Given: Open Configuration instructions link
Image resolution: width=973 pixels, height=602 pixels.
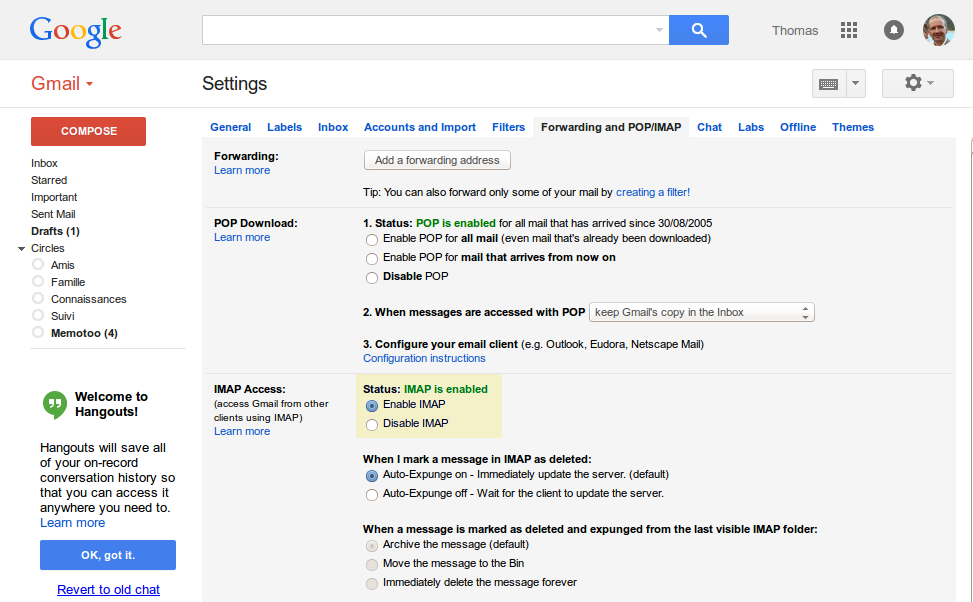Looking at the screenshot, I should (x=424, y=358).
